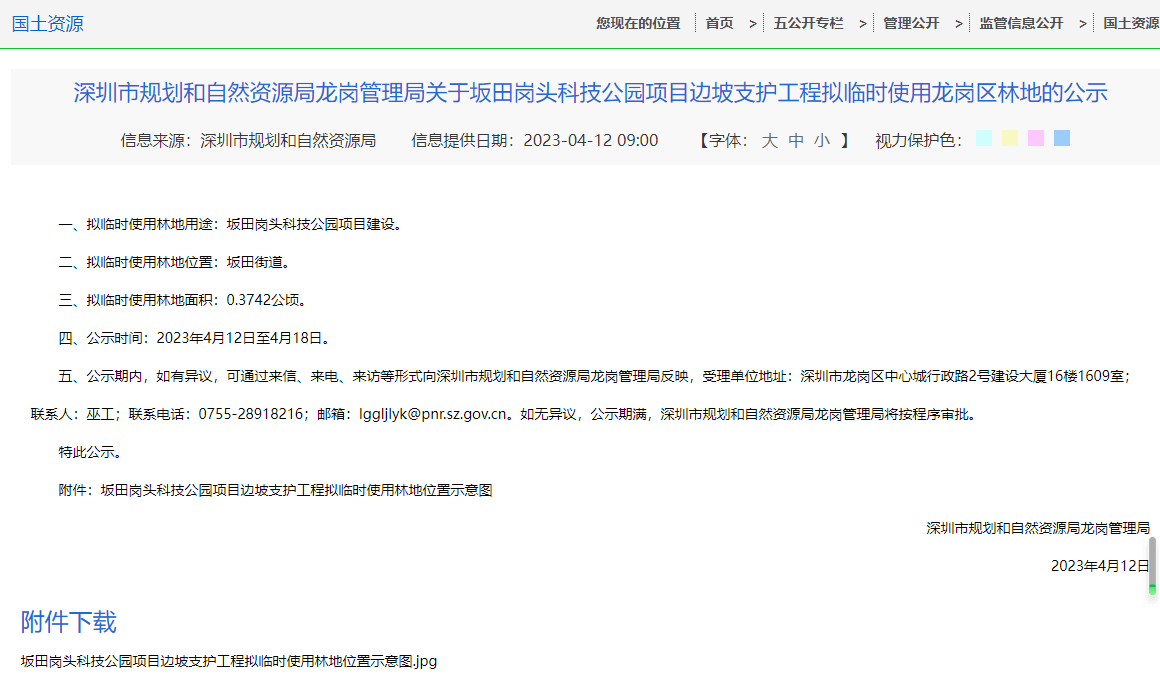Set font size to 小 (small)
The image size is (1160, 691).
point(822,141)
